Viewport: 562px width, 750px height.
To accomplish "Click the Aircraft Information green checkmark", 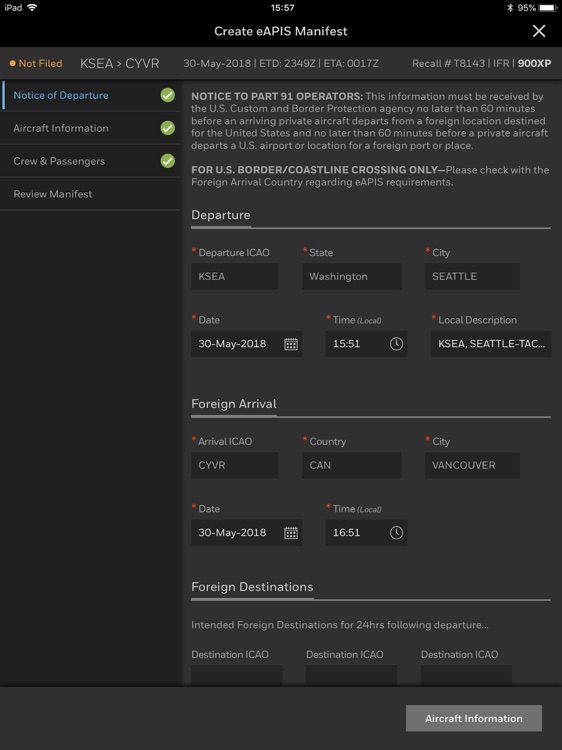I will (167, 128).
